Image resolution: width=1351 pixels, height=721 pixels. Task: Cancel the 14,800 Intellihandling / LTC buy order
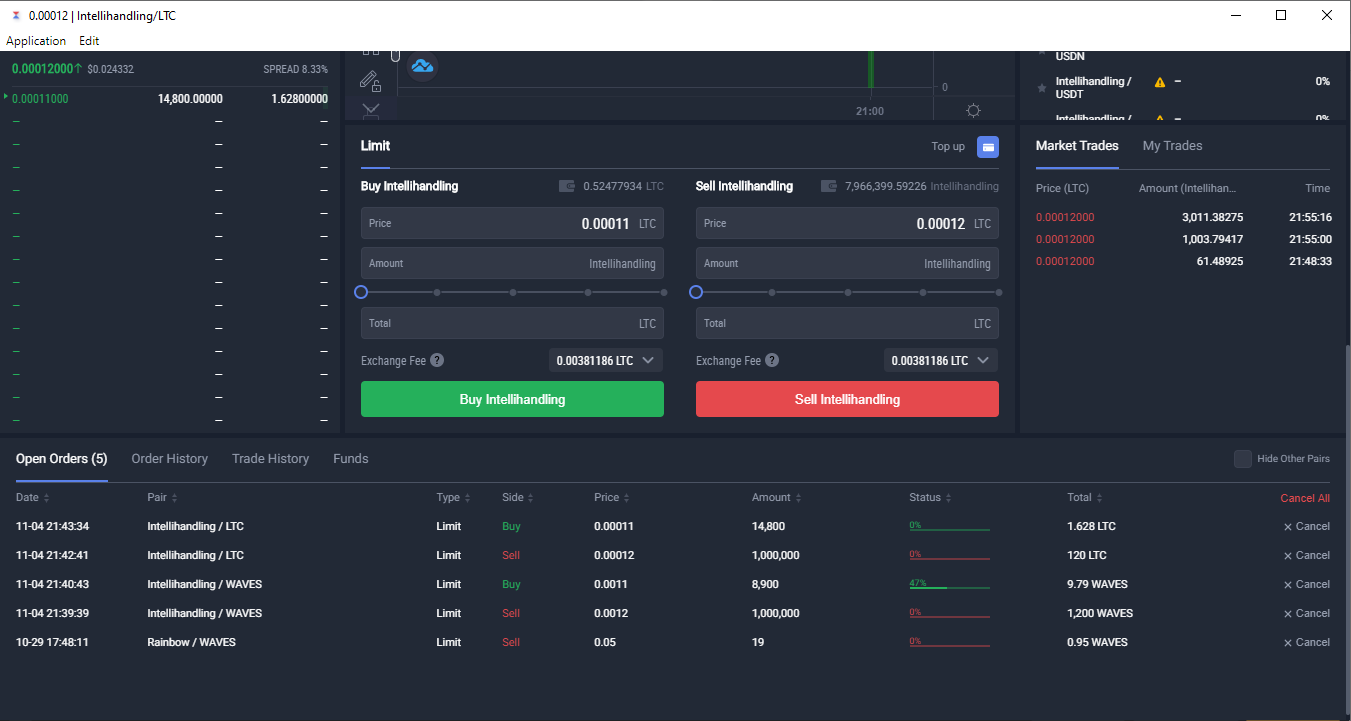click(x=1307, y=526)
